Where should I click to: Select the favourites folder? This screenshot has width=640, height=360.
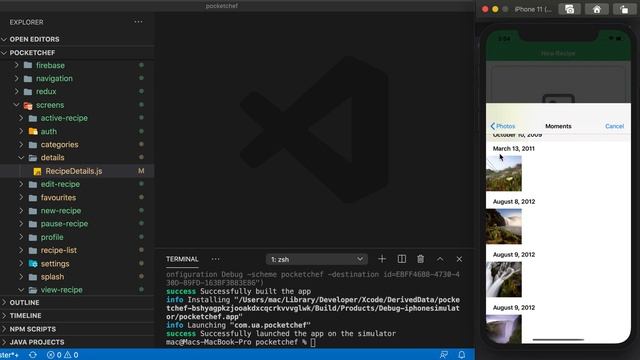58,198
